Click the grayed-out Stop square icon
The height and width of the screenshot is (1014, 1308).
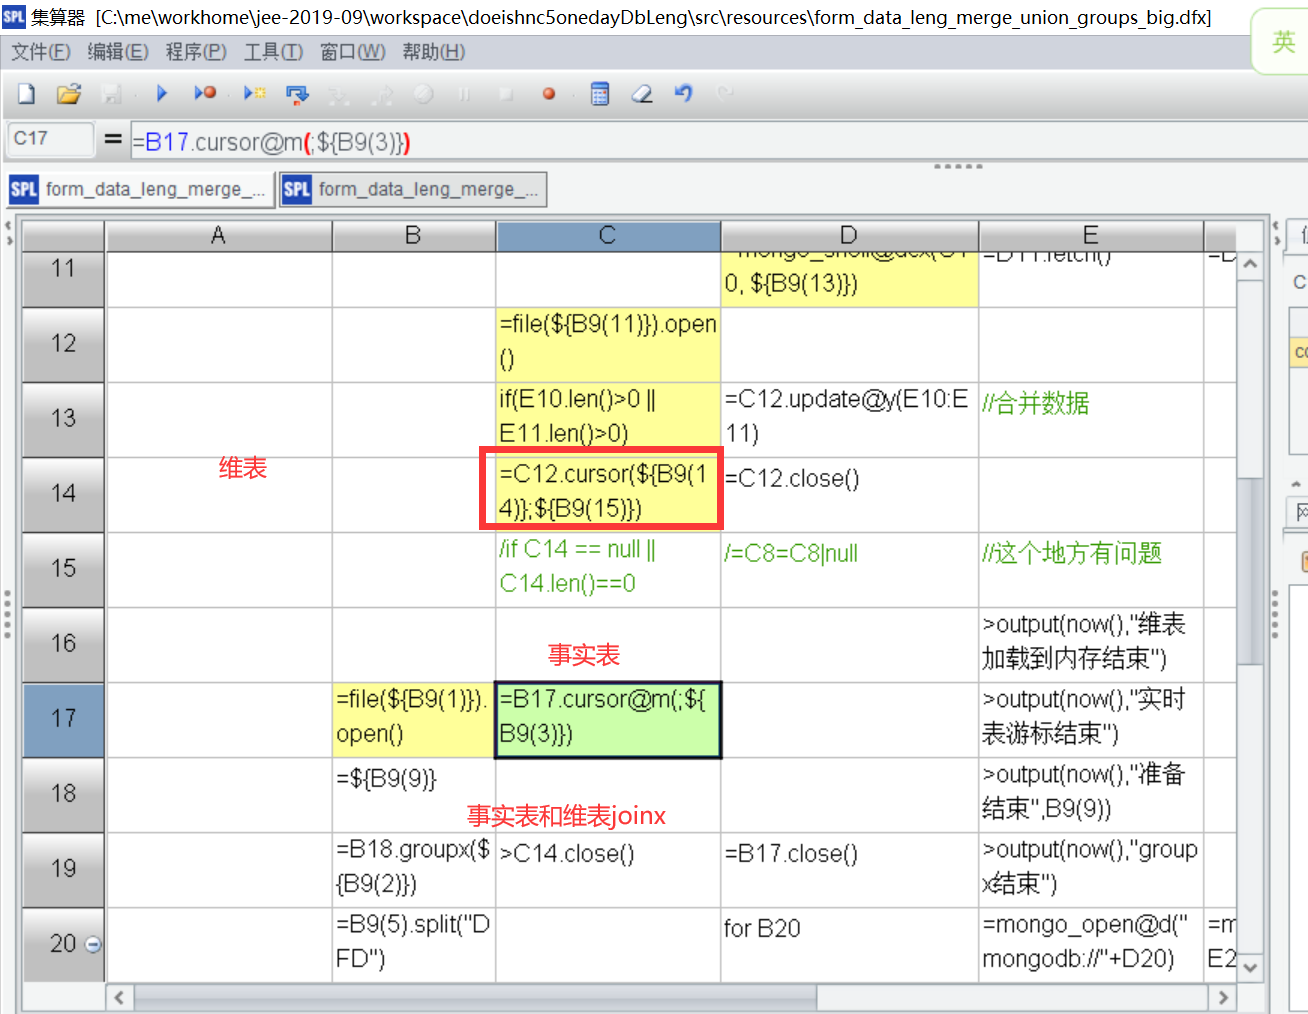point(506,94)
